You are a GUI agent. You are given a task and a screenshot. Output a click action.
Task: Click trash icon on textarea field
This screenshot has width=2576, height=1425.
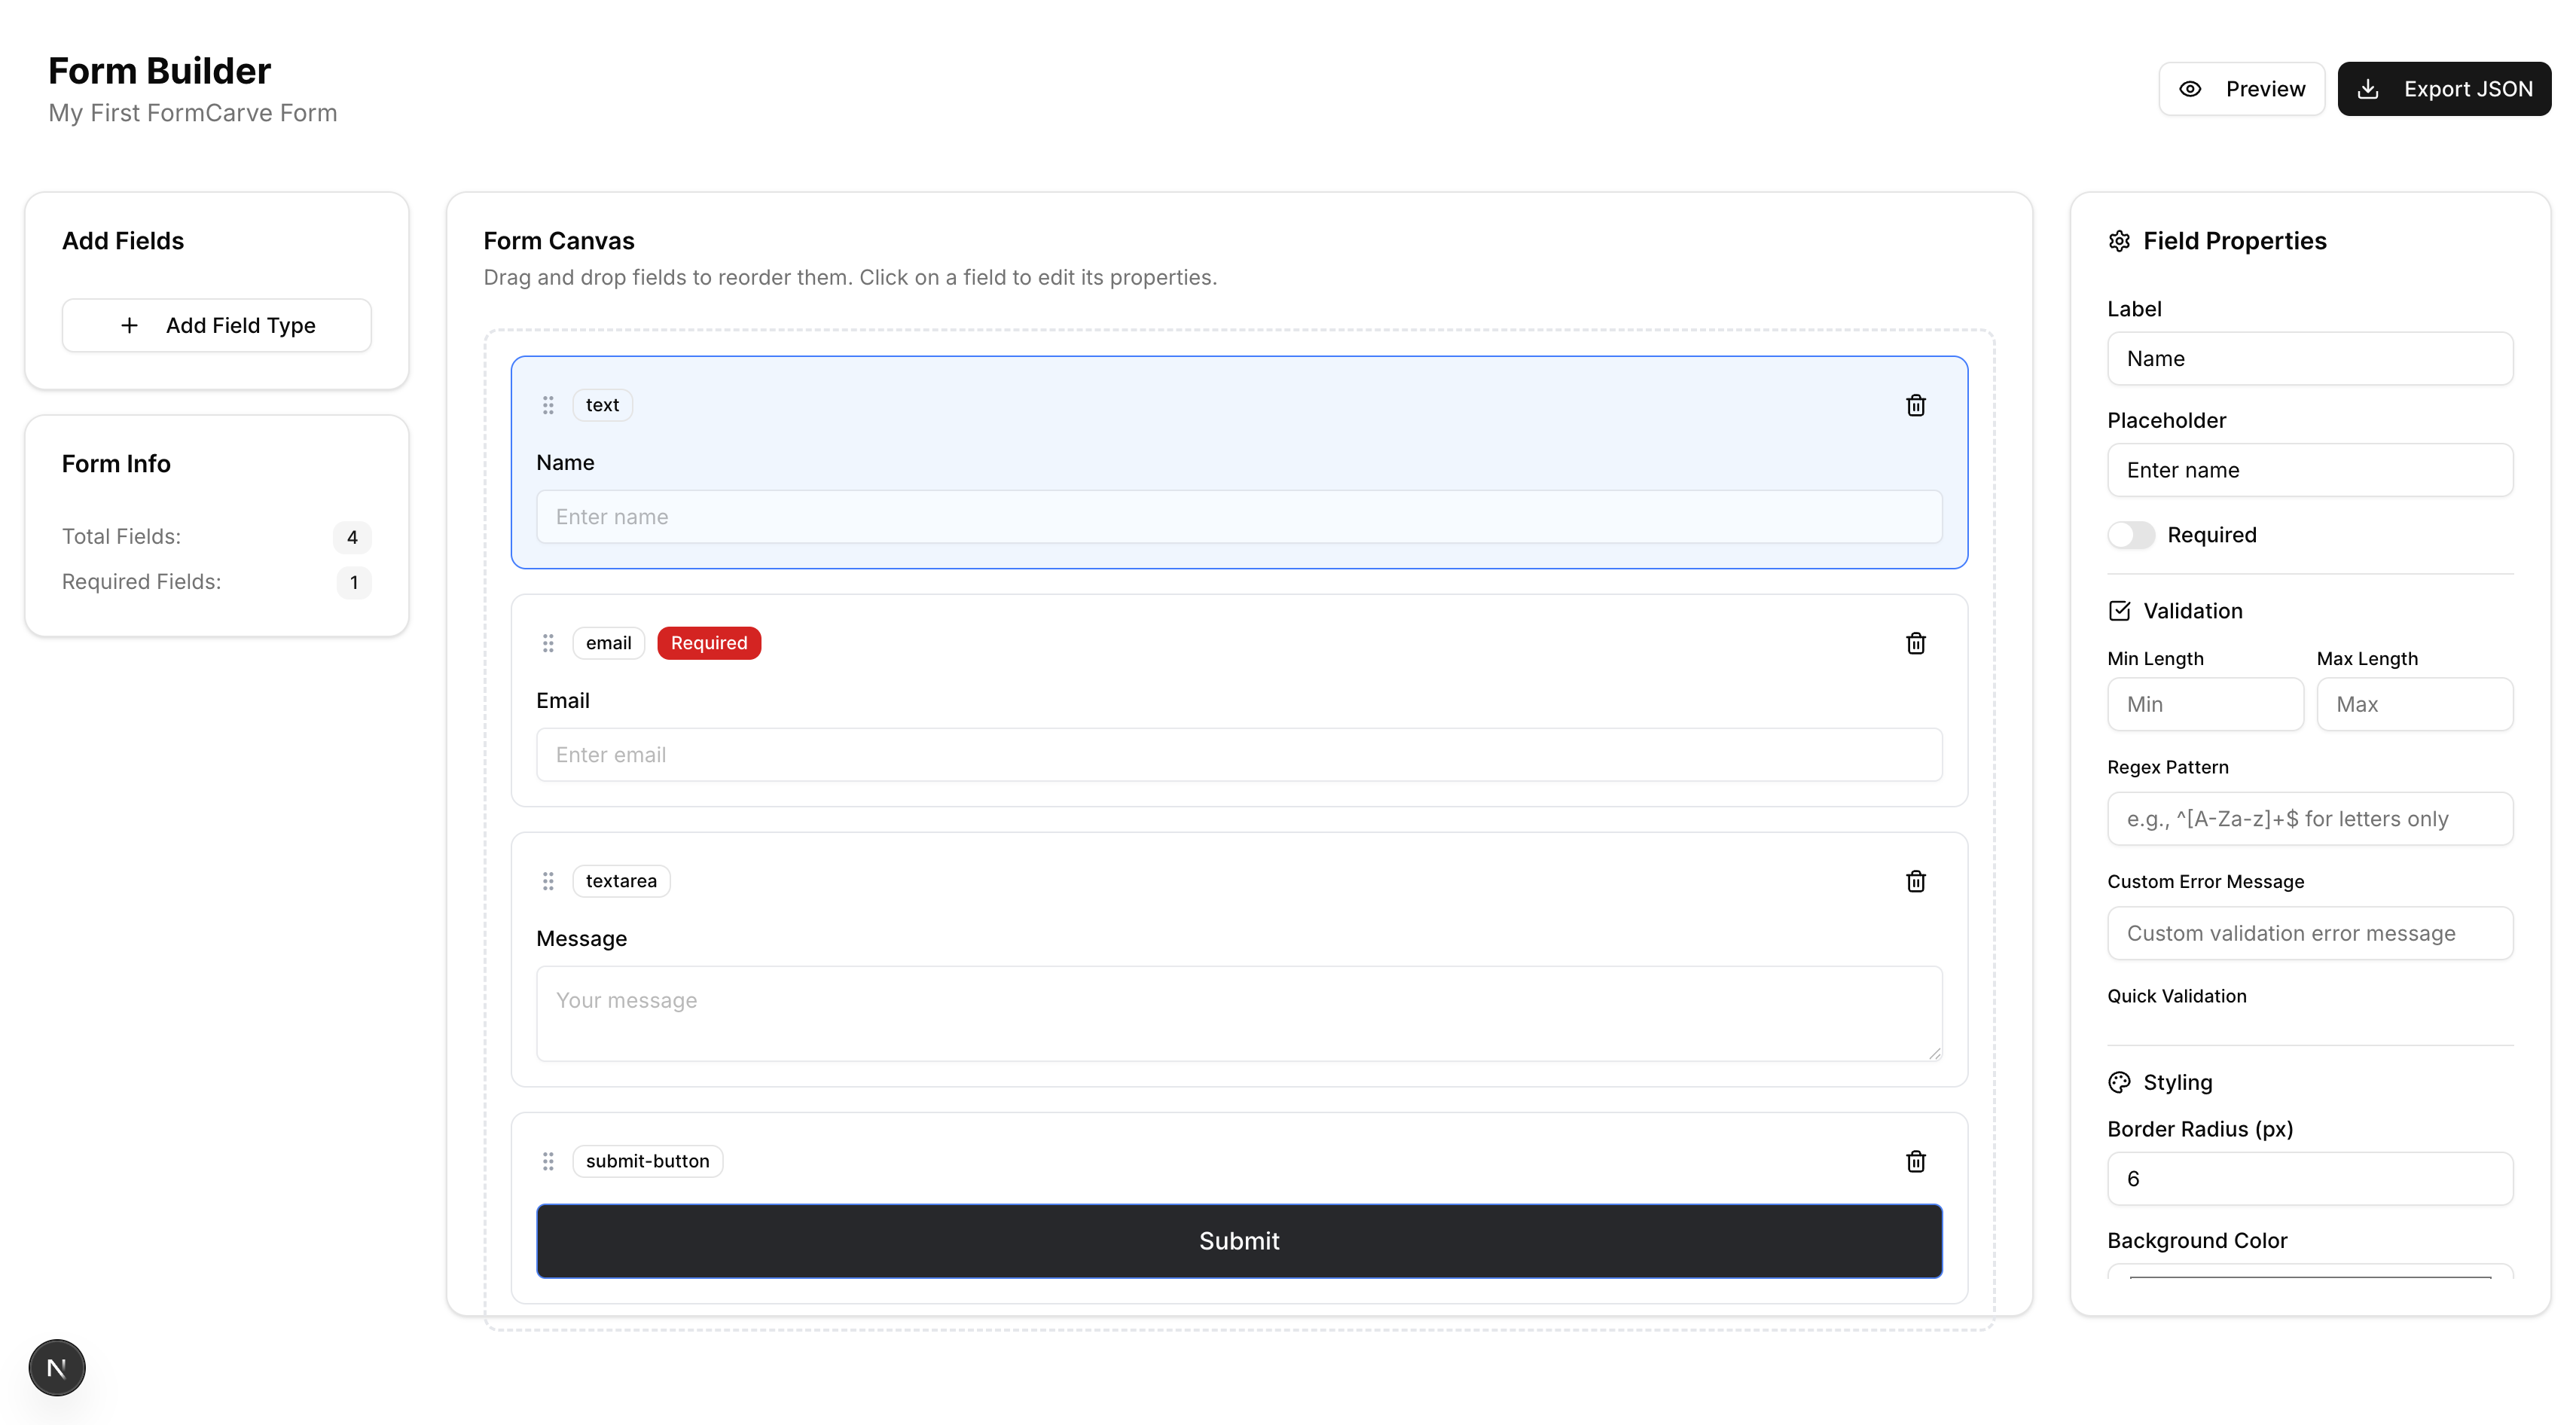[1915, 881]
